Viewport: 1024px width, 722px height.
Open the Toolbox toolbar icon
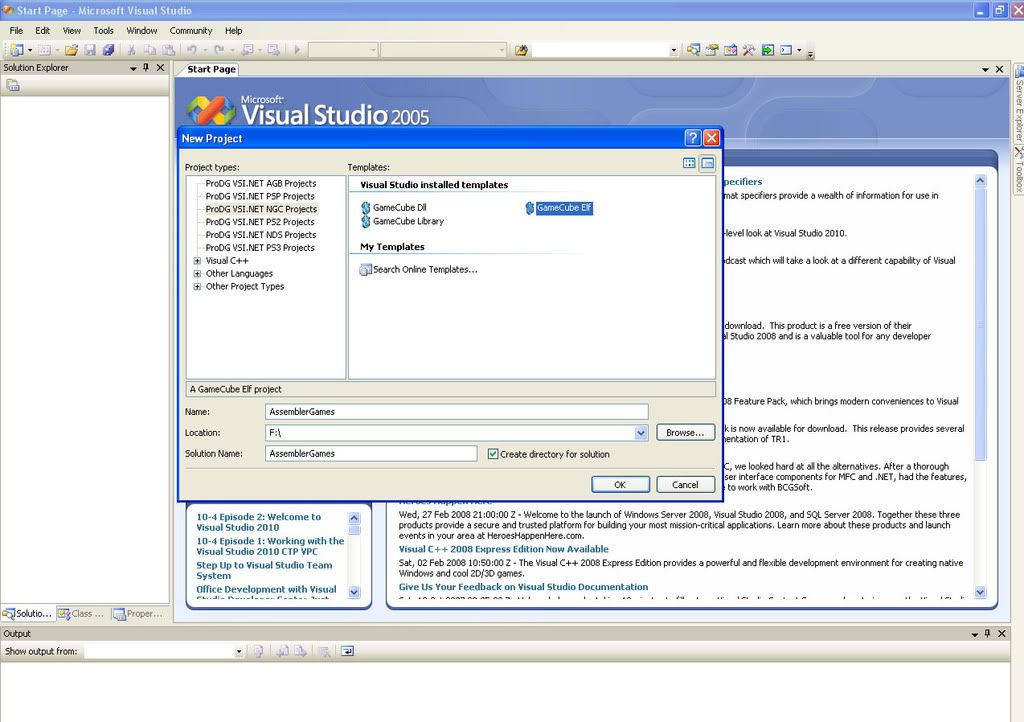pyautogui.click(x=748, y=50)
